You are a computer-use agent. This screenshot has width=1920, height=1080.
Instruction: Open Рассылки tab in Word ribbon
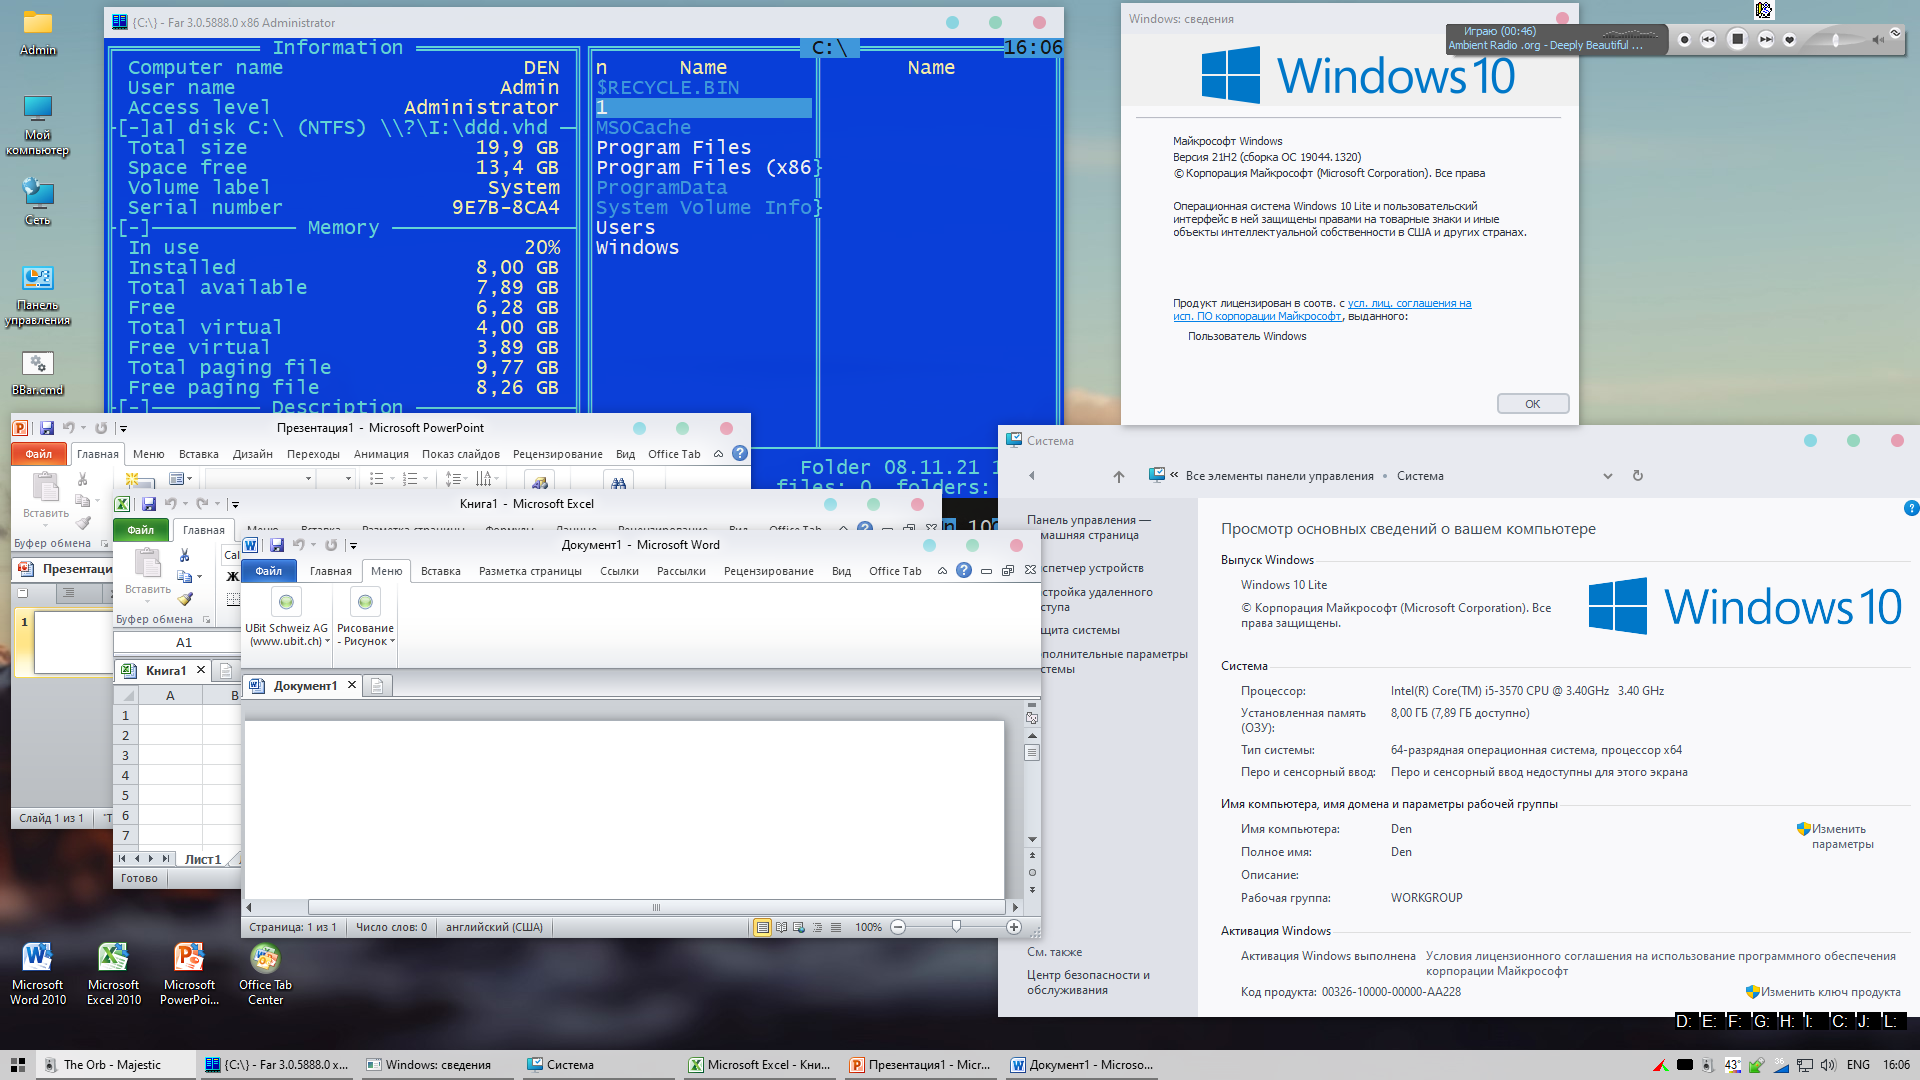click(x=680, y=571)
